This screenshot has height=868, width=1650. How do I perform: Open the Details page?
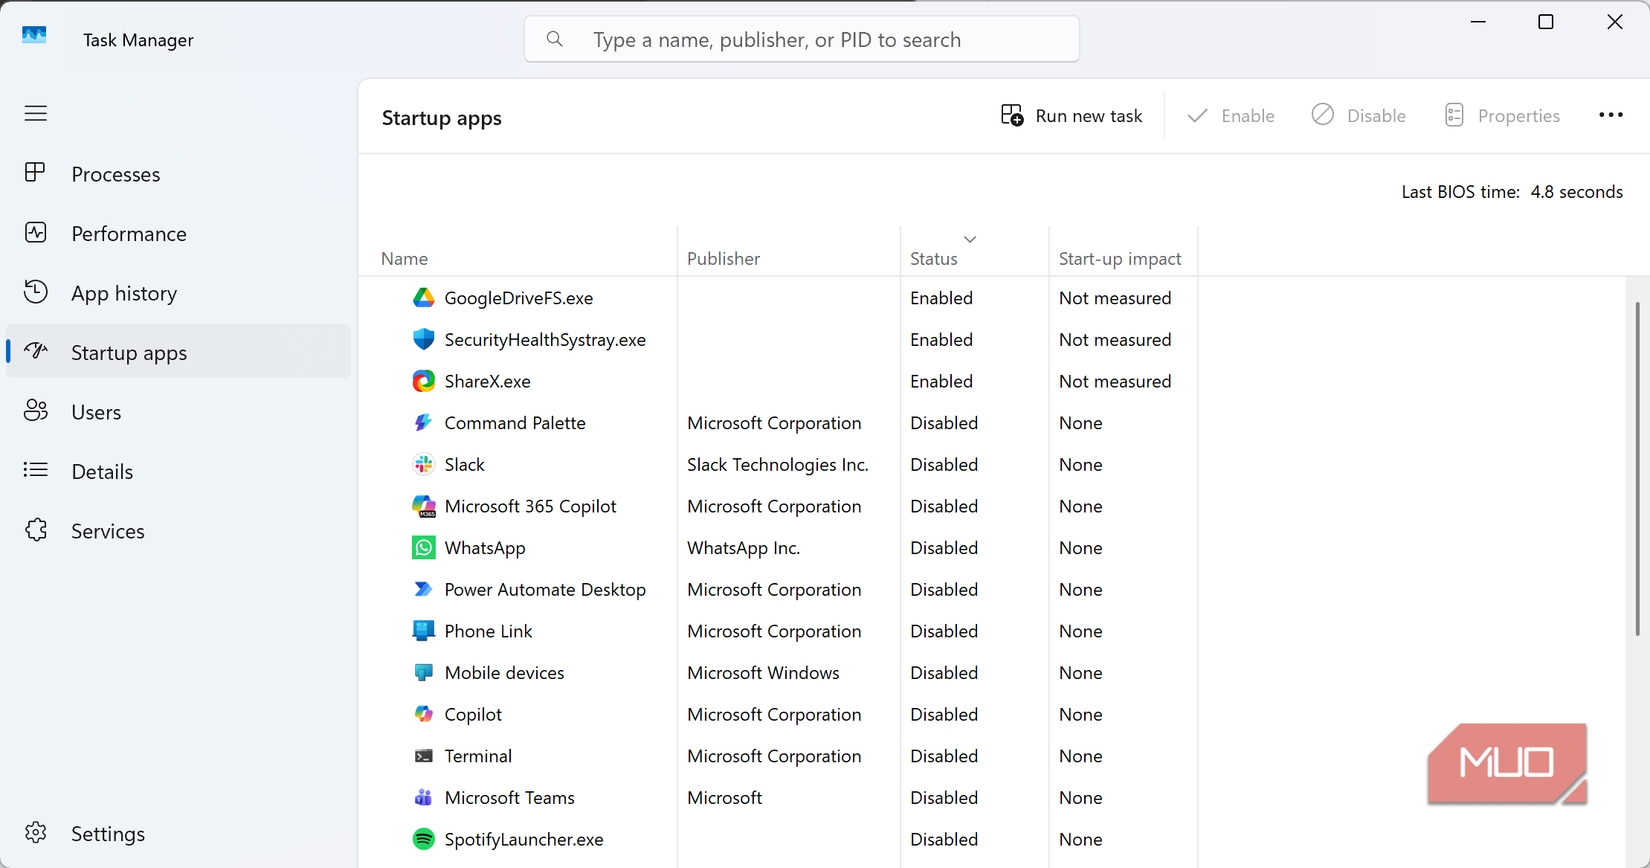179,471
